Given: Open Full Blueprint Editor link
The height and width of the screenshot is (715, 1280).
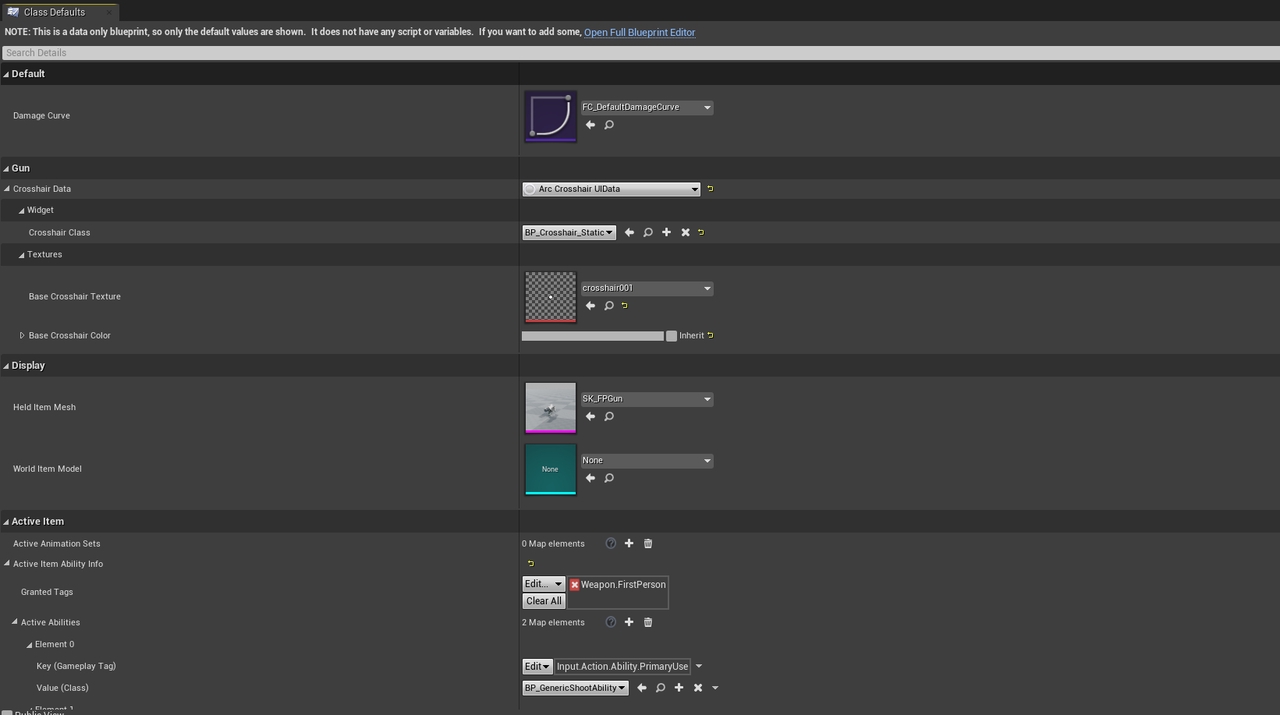Looking at the screenshot, I should 639,32.
